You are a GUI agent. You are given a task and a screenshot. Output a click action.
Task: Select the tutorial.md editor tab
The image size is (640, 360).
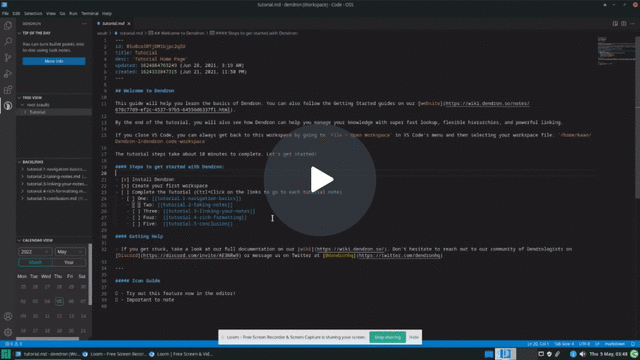point(114,24)
